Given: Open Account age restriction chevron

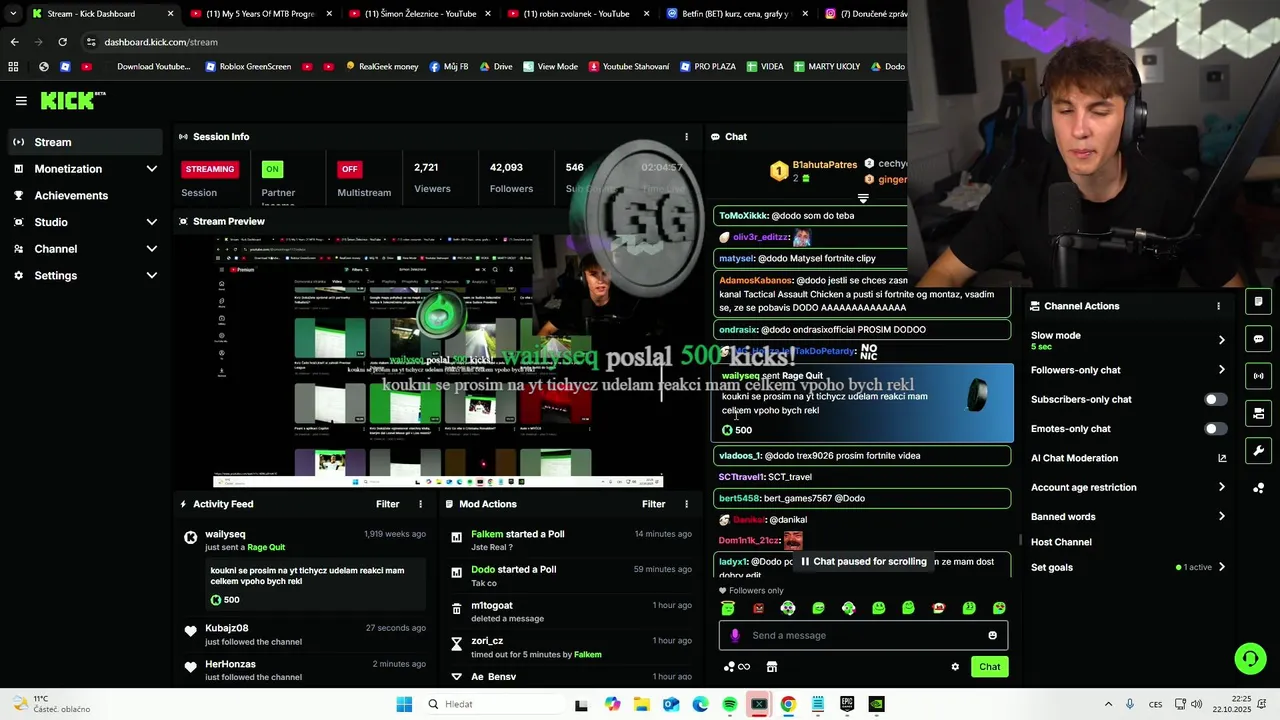Looking at the screenshot, I should 1221,487.
